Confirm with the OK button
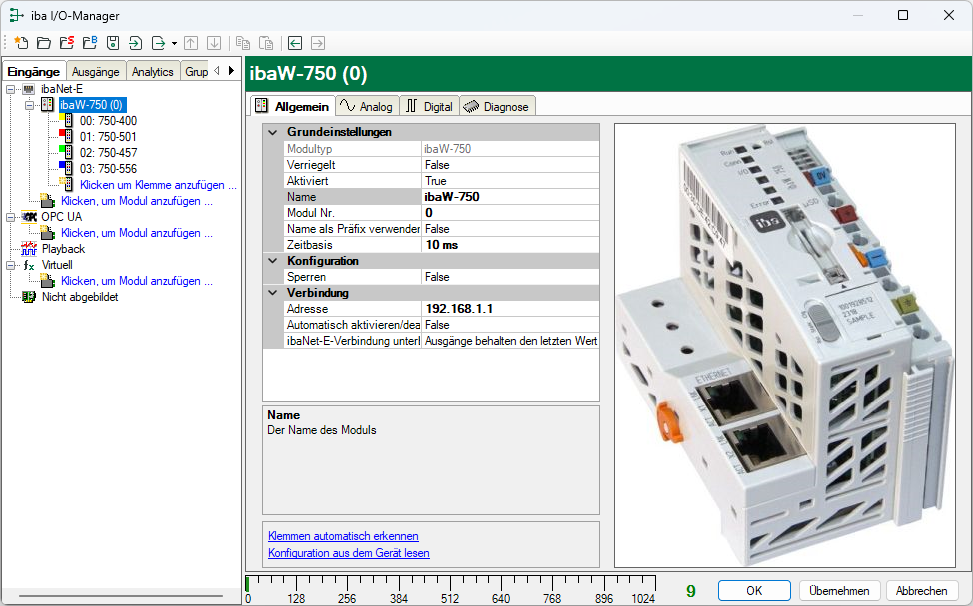Image resolution: width=973 pixels, height=606 pixels. pos(754,590)
